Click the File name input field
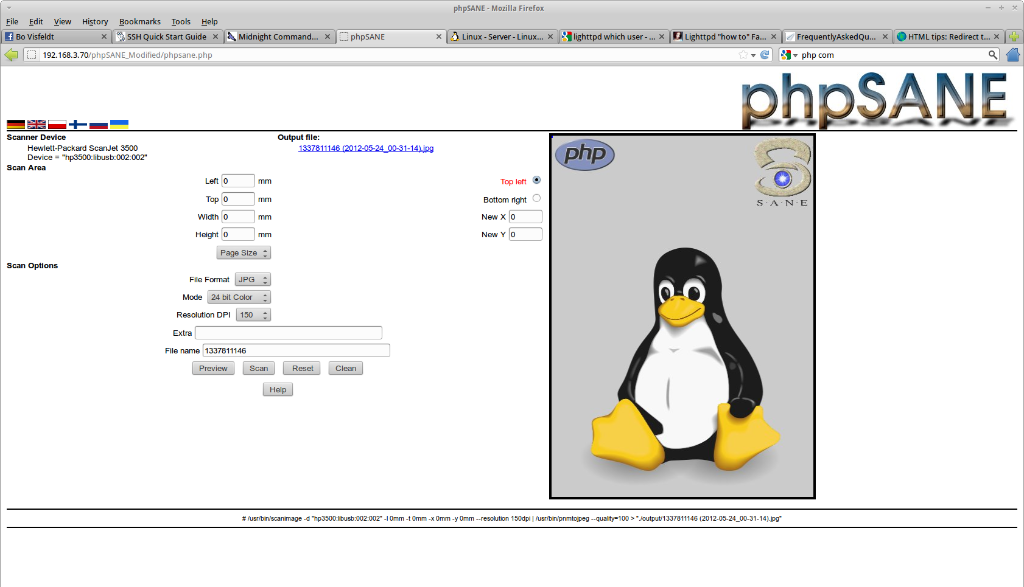The width and height of the screenshot is (1024, 587). pyautogui.click(x=296, y=351)
